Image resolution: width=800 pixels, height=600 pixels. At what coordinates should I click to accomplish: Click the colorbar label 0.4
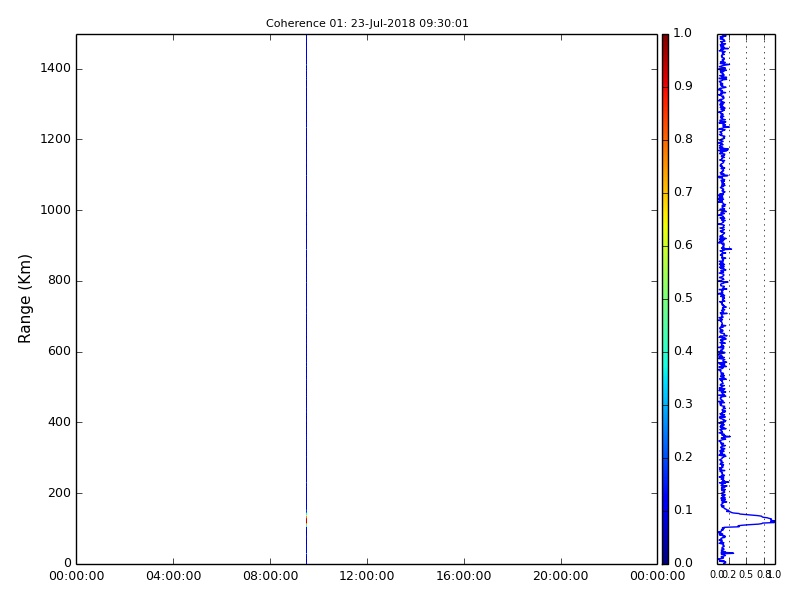coord(683,351)
